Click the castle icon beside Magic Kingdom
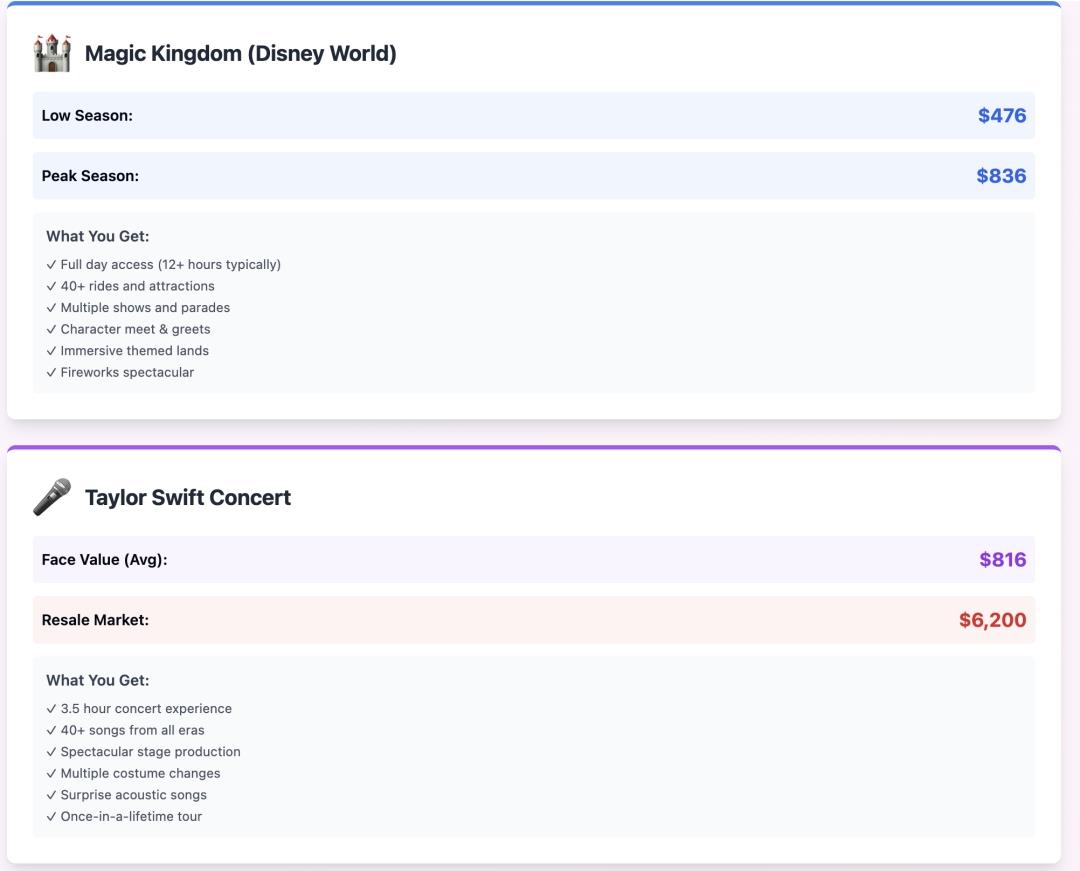The height and width of the screenshot is (871, 1080). coord(52,53)
